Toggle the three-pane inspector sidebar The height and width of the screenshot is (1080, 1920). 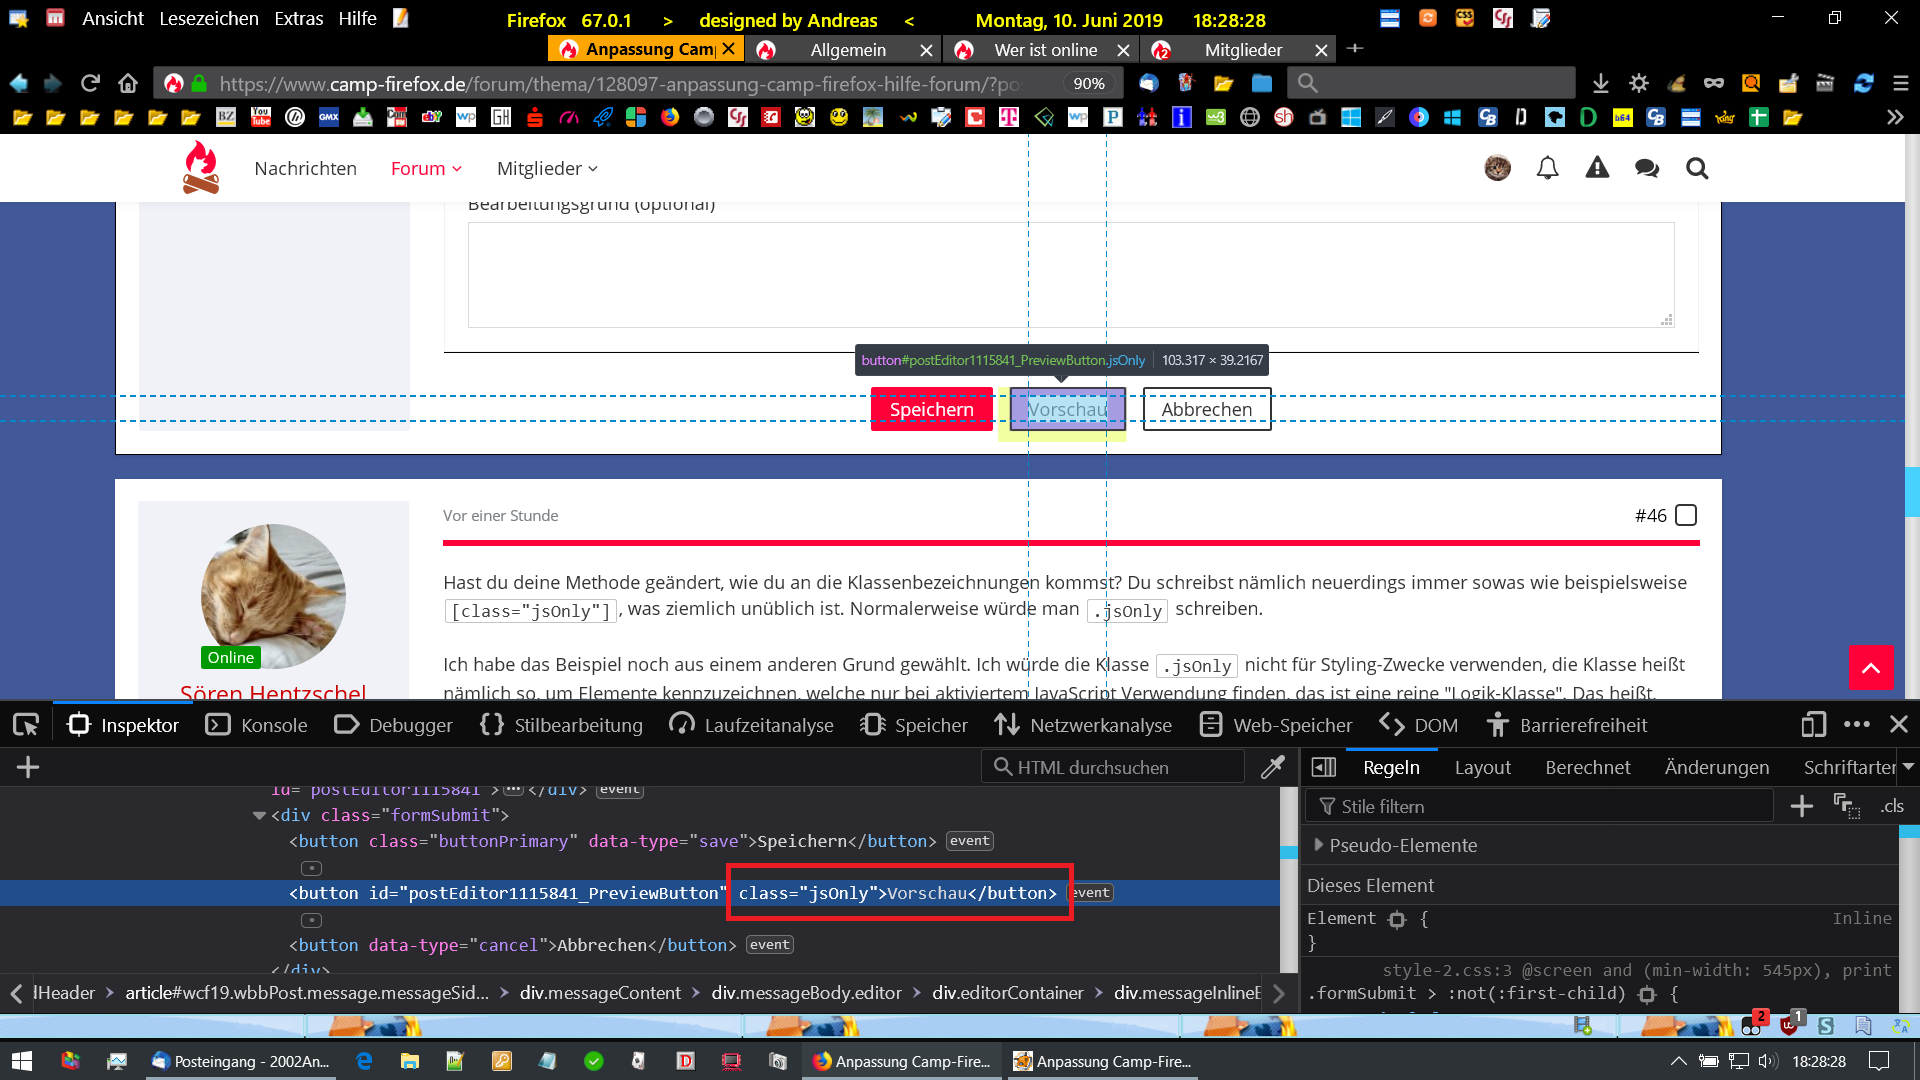(1323, 767)
